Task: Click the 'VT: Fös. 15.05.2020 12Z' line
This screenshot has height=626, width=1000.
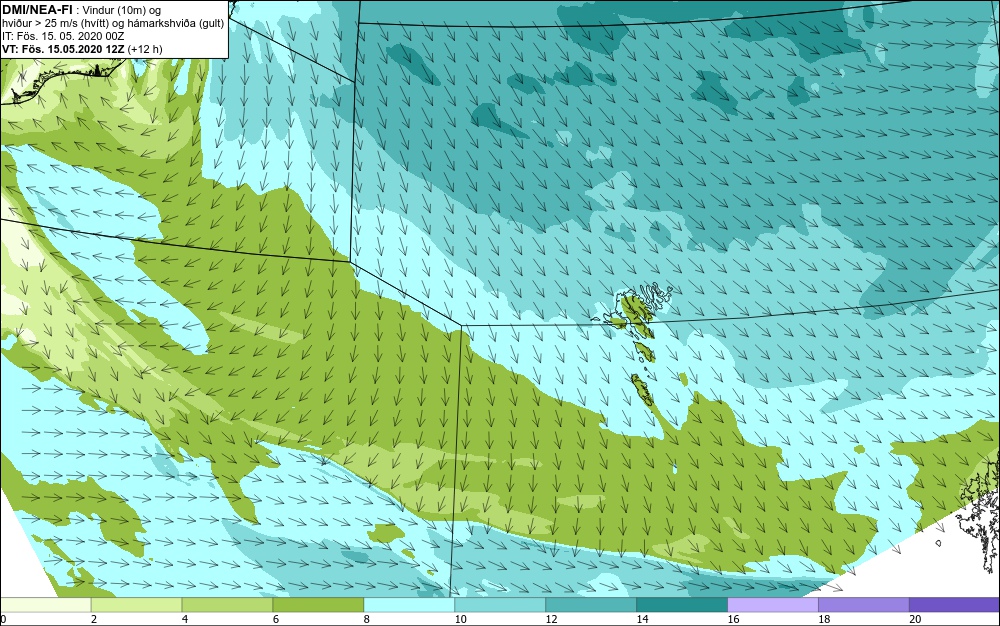Action: click(82, 48)
